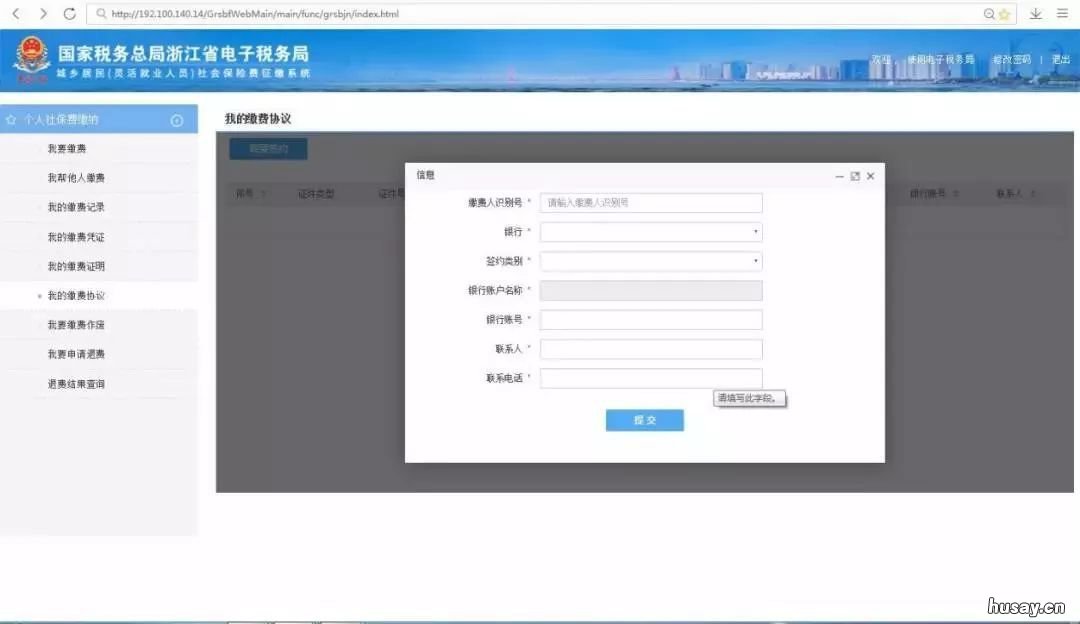The width and height of the screenshot is (1080, 624).
Task: Click the star icon beside 个人社保费缴纳
Action: coord(13,119)
